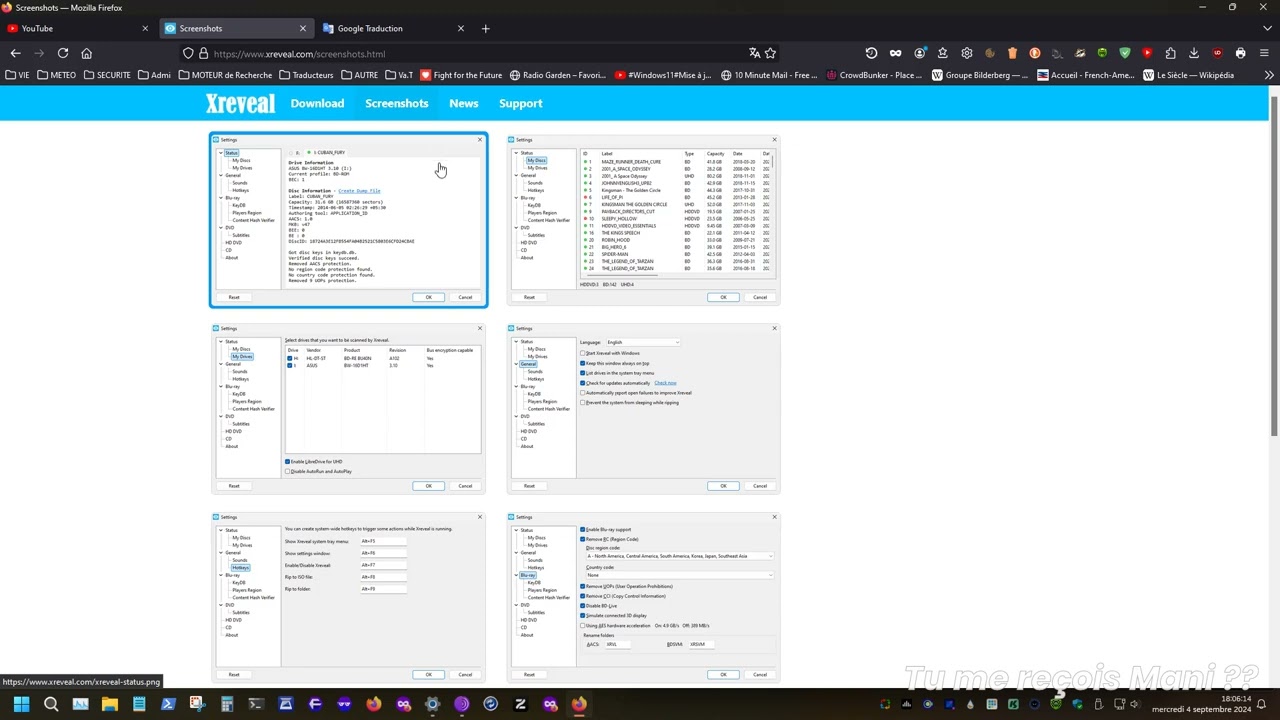Open the extensions puzzle piece icon

tap(1170, 53)
